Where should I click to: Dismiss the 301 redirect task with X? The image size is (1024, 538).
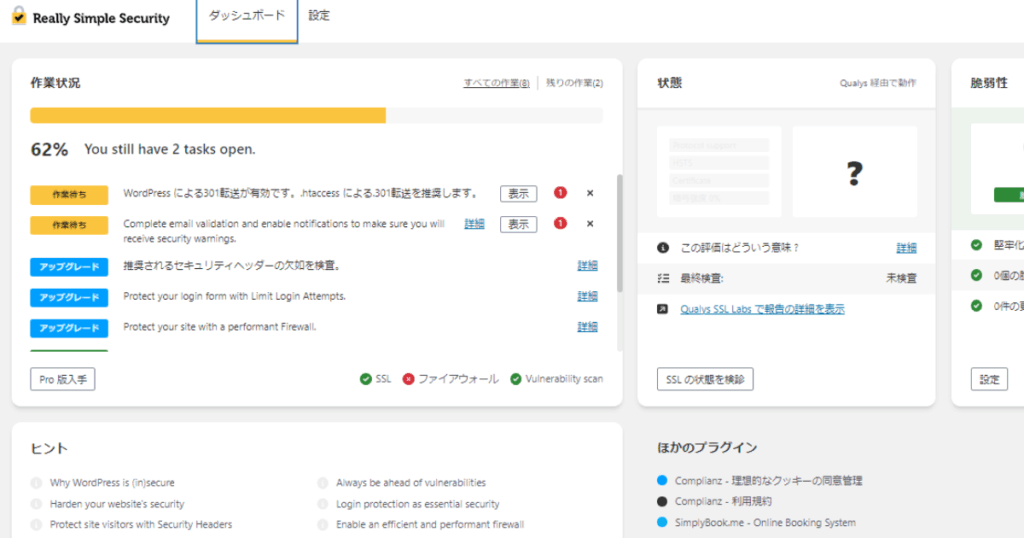point(590,194)
